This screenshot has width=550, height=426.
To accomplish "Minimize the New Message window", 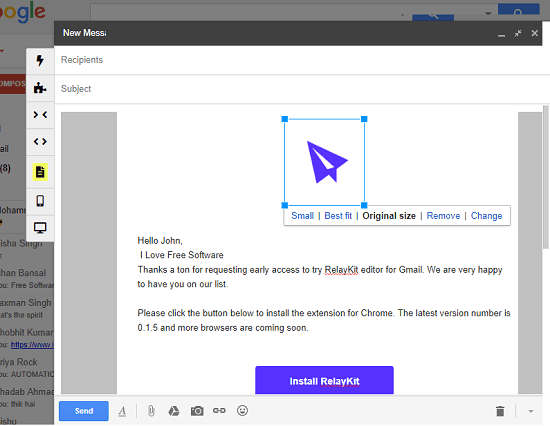I will 502,34.
